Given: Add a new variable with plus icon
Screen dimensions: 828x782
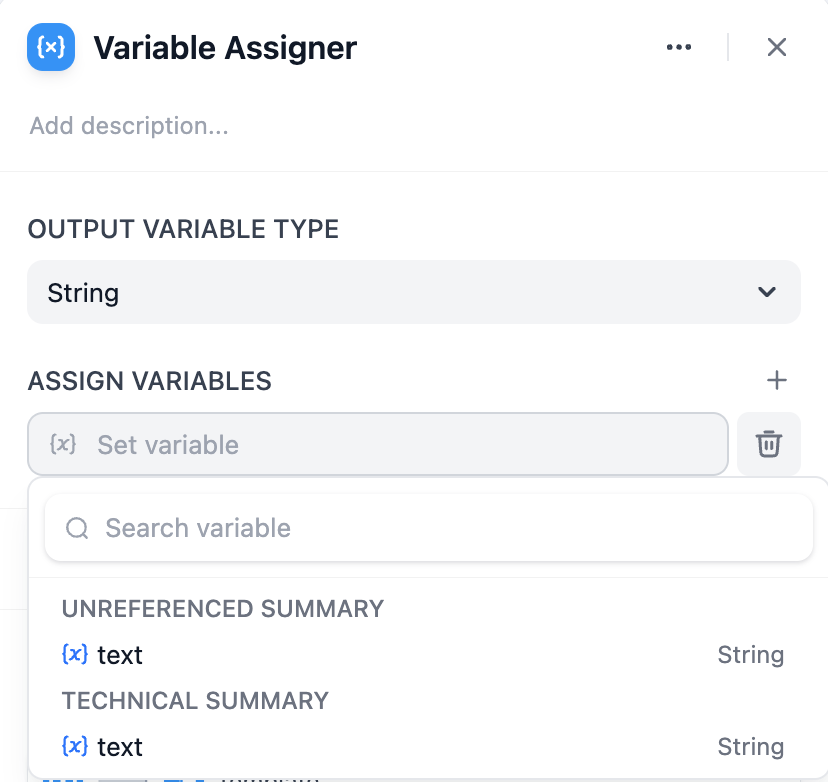Looking at the screenshot, I should pyautogui.click(x=777, y=381).
